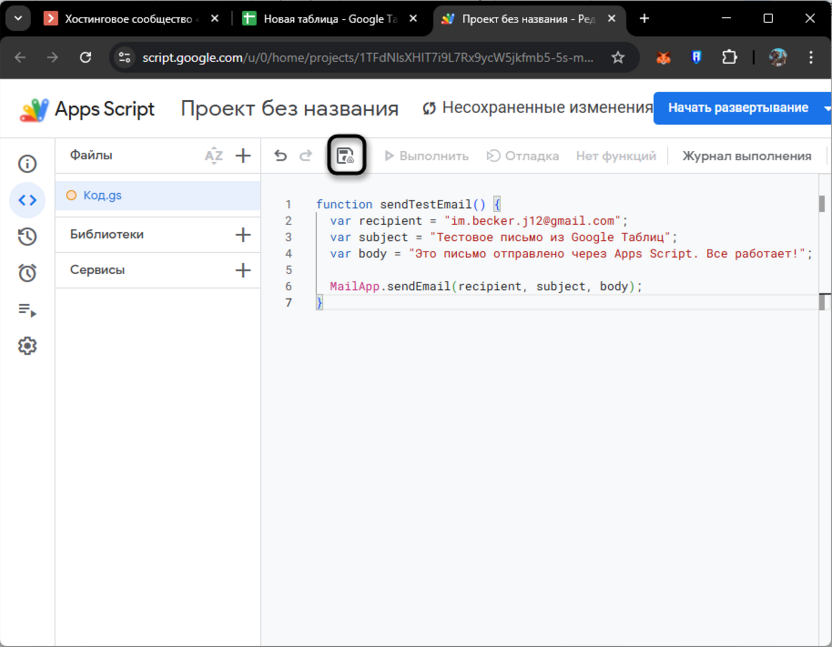
Task: Sort files alphabetically with the AZ icon
Action: 213,155
